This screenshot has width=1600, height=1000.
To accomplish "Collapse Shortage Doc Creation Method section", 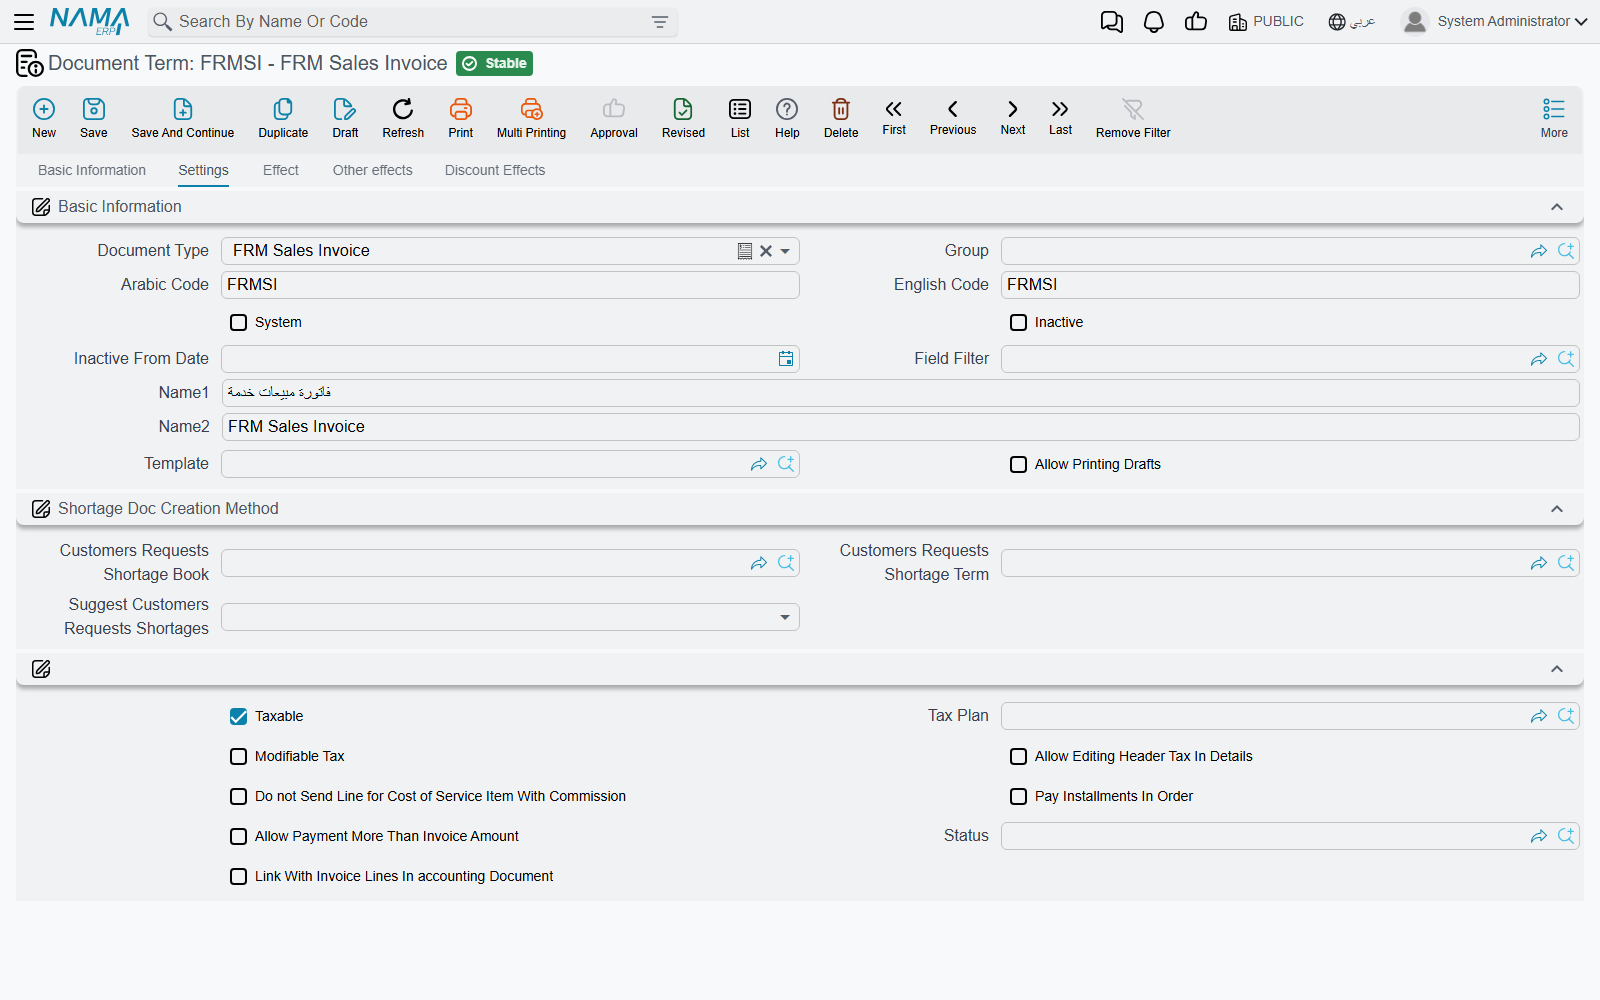I will [x=1557, y=509].
